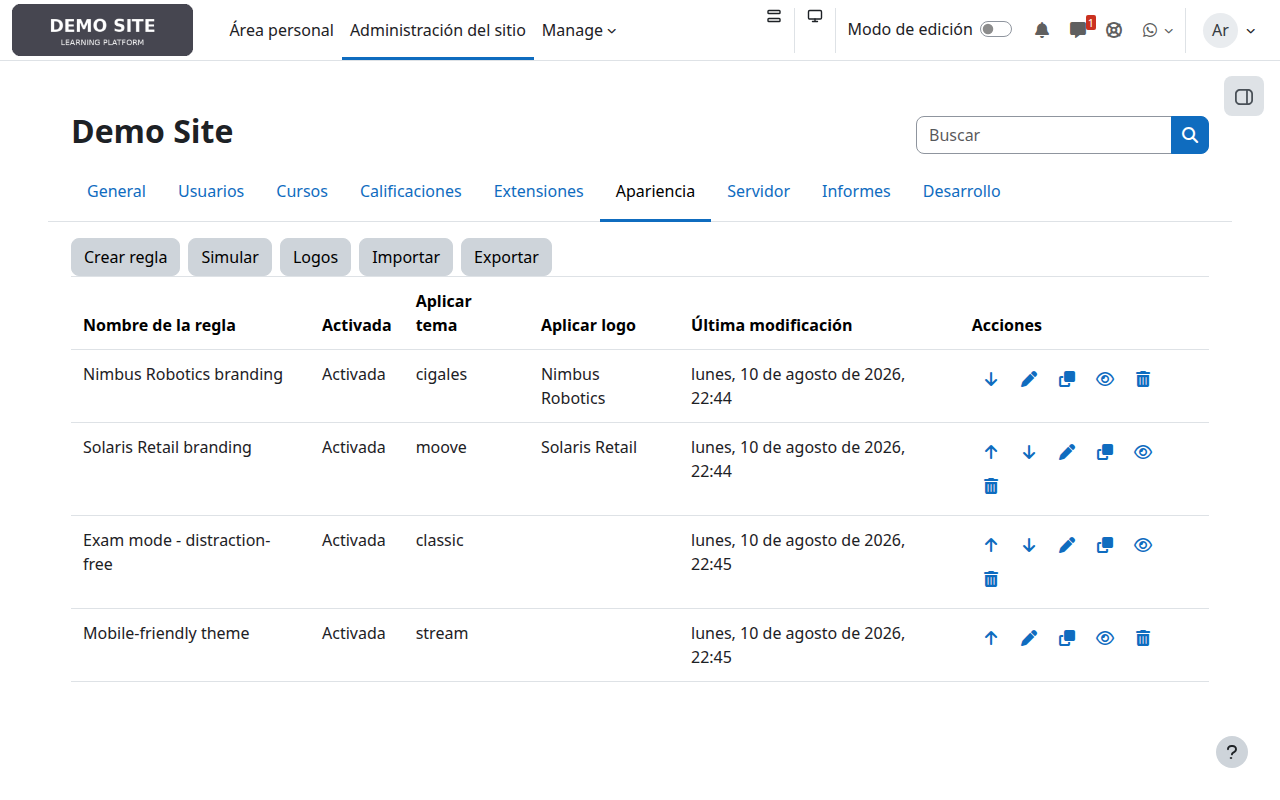
Task: Focus the Buscar search field
Action: [x=1043, y=135]
